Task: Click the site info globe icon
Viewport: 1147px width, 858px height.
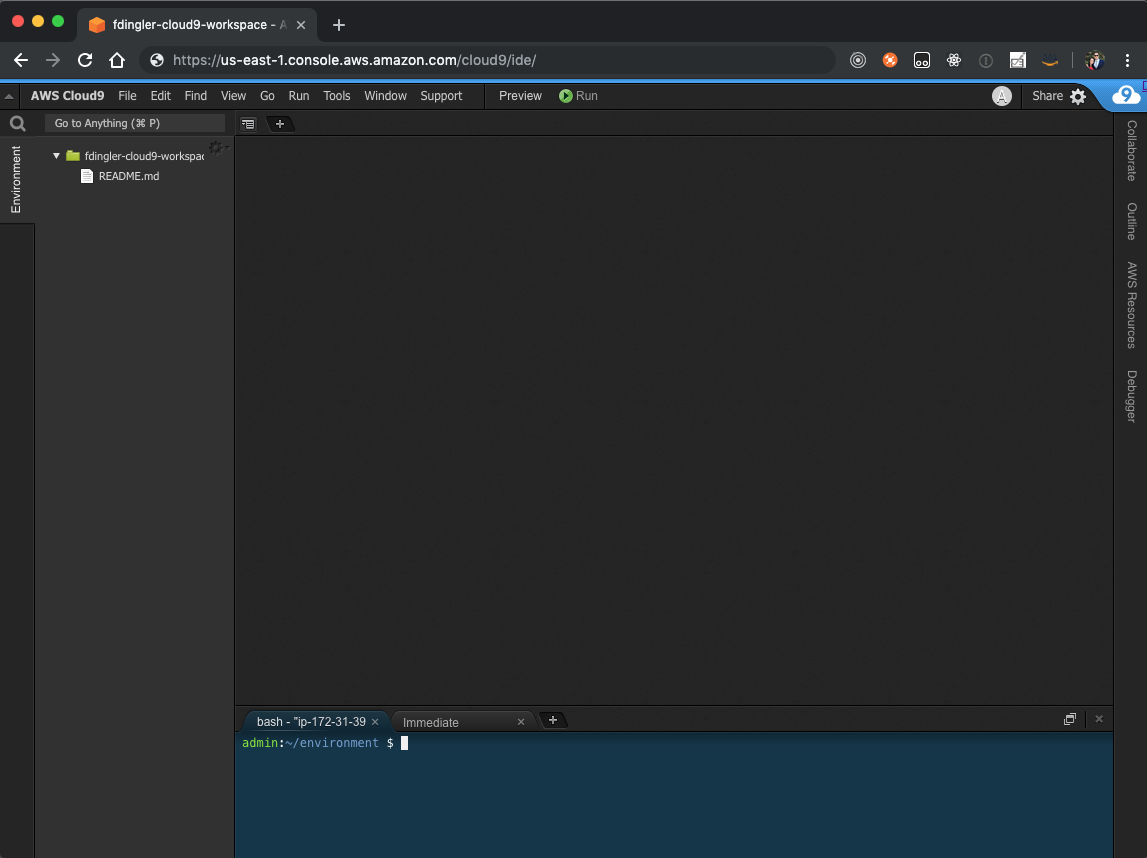Action: [x=157, y=60]
